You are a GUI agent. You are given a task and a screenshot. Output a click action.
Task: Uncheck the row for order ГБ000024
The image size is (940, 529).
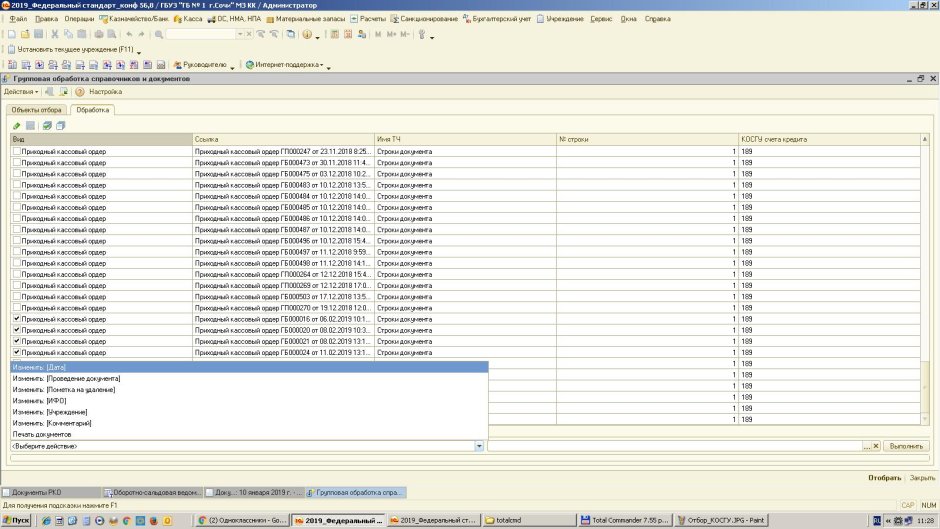pos(17,352)
